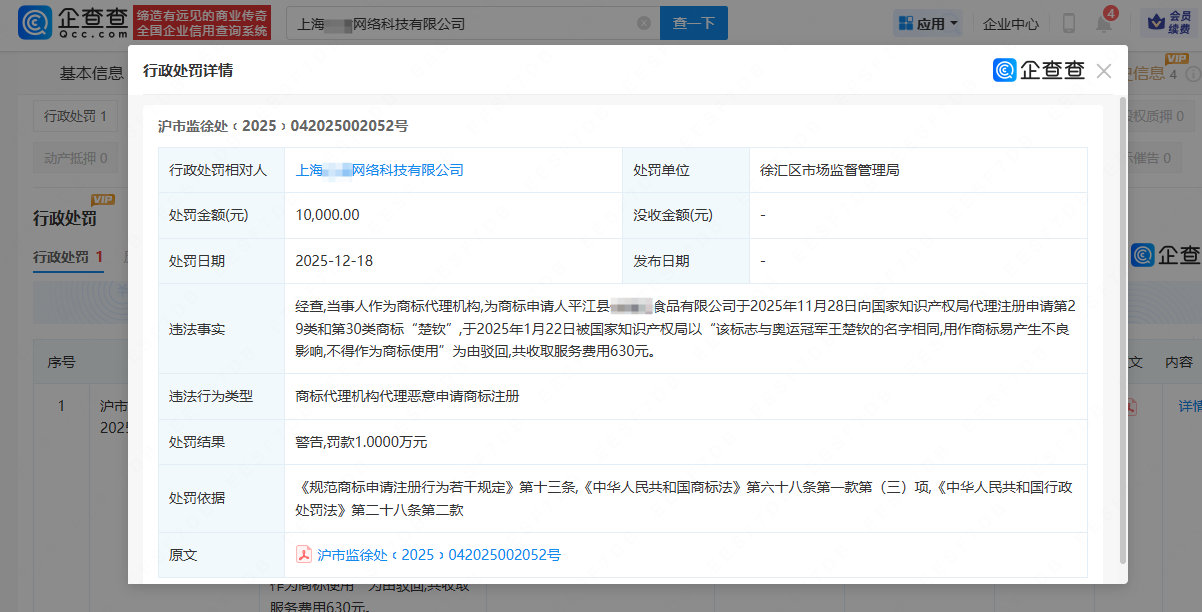Click 商标代理机构代理恶意申请商标注册 text
1202x612 pixels.
point(407,396)
